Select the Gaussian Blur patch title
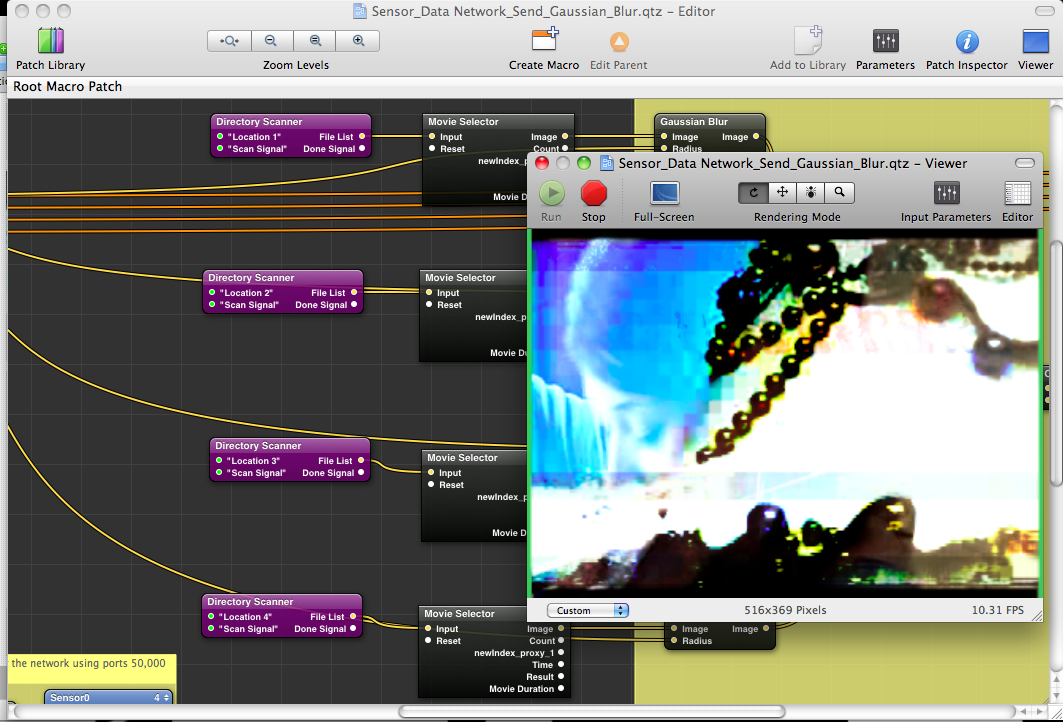This screenshot has height=722, width=1063. click(x=694, y=122)
